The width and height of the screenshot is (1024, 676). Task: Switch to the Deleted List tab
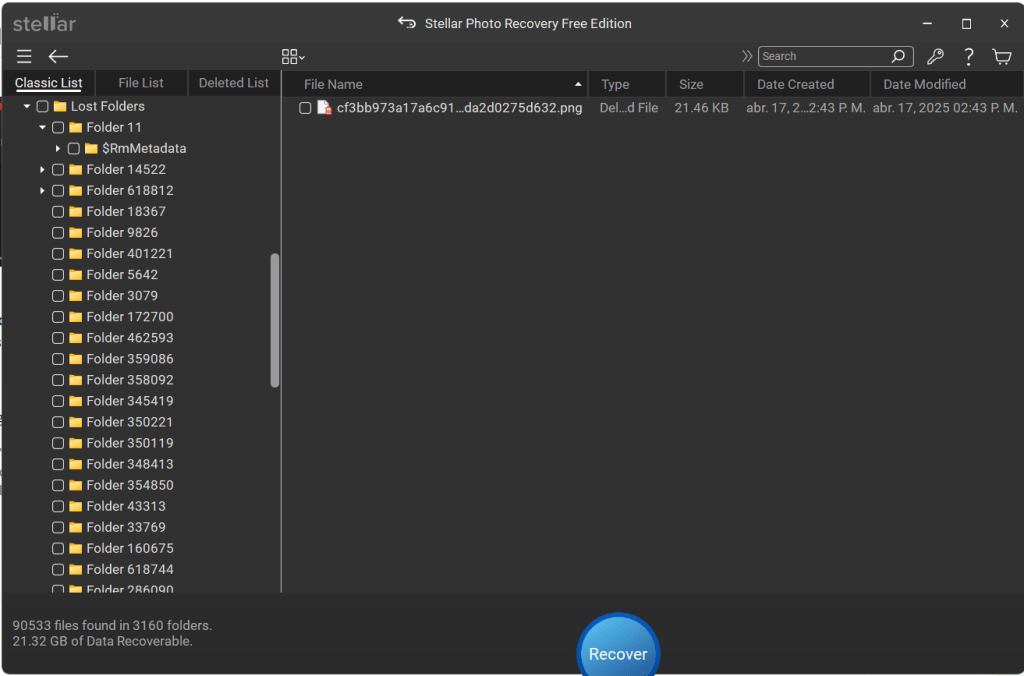click(234, 83)
